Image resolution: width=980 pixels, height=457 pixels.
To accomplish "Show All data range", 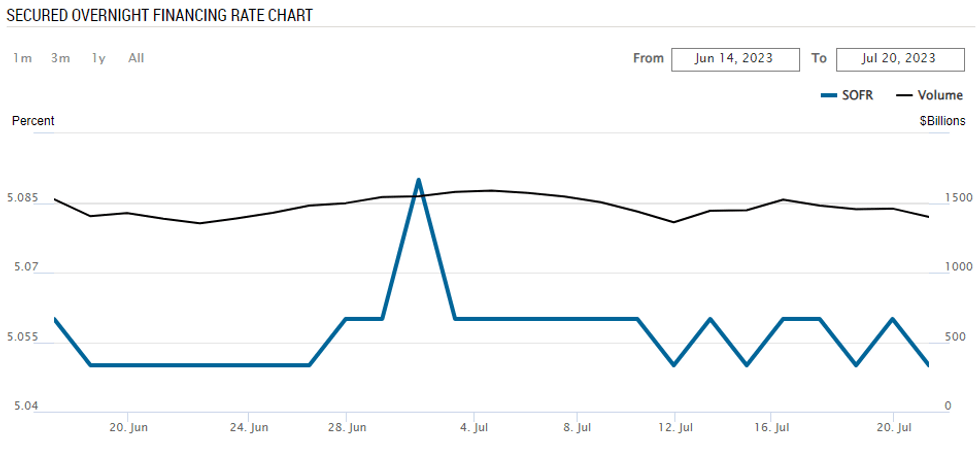I will pos(136,58).
